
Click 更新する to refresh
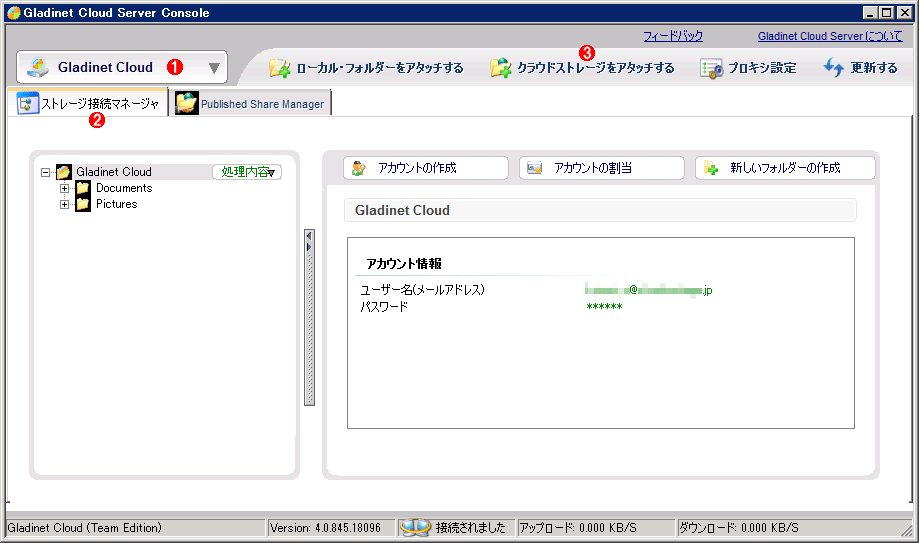[873, 68]
